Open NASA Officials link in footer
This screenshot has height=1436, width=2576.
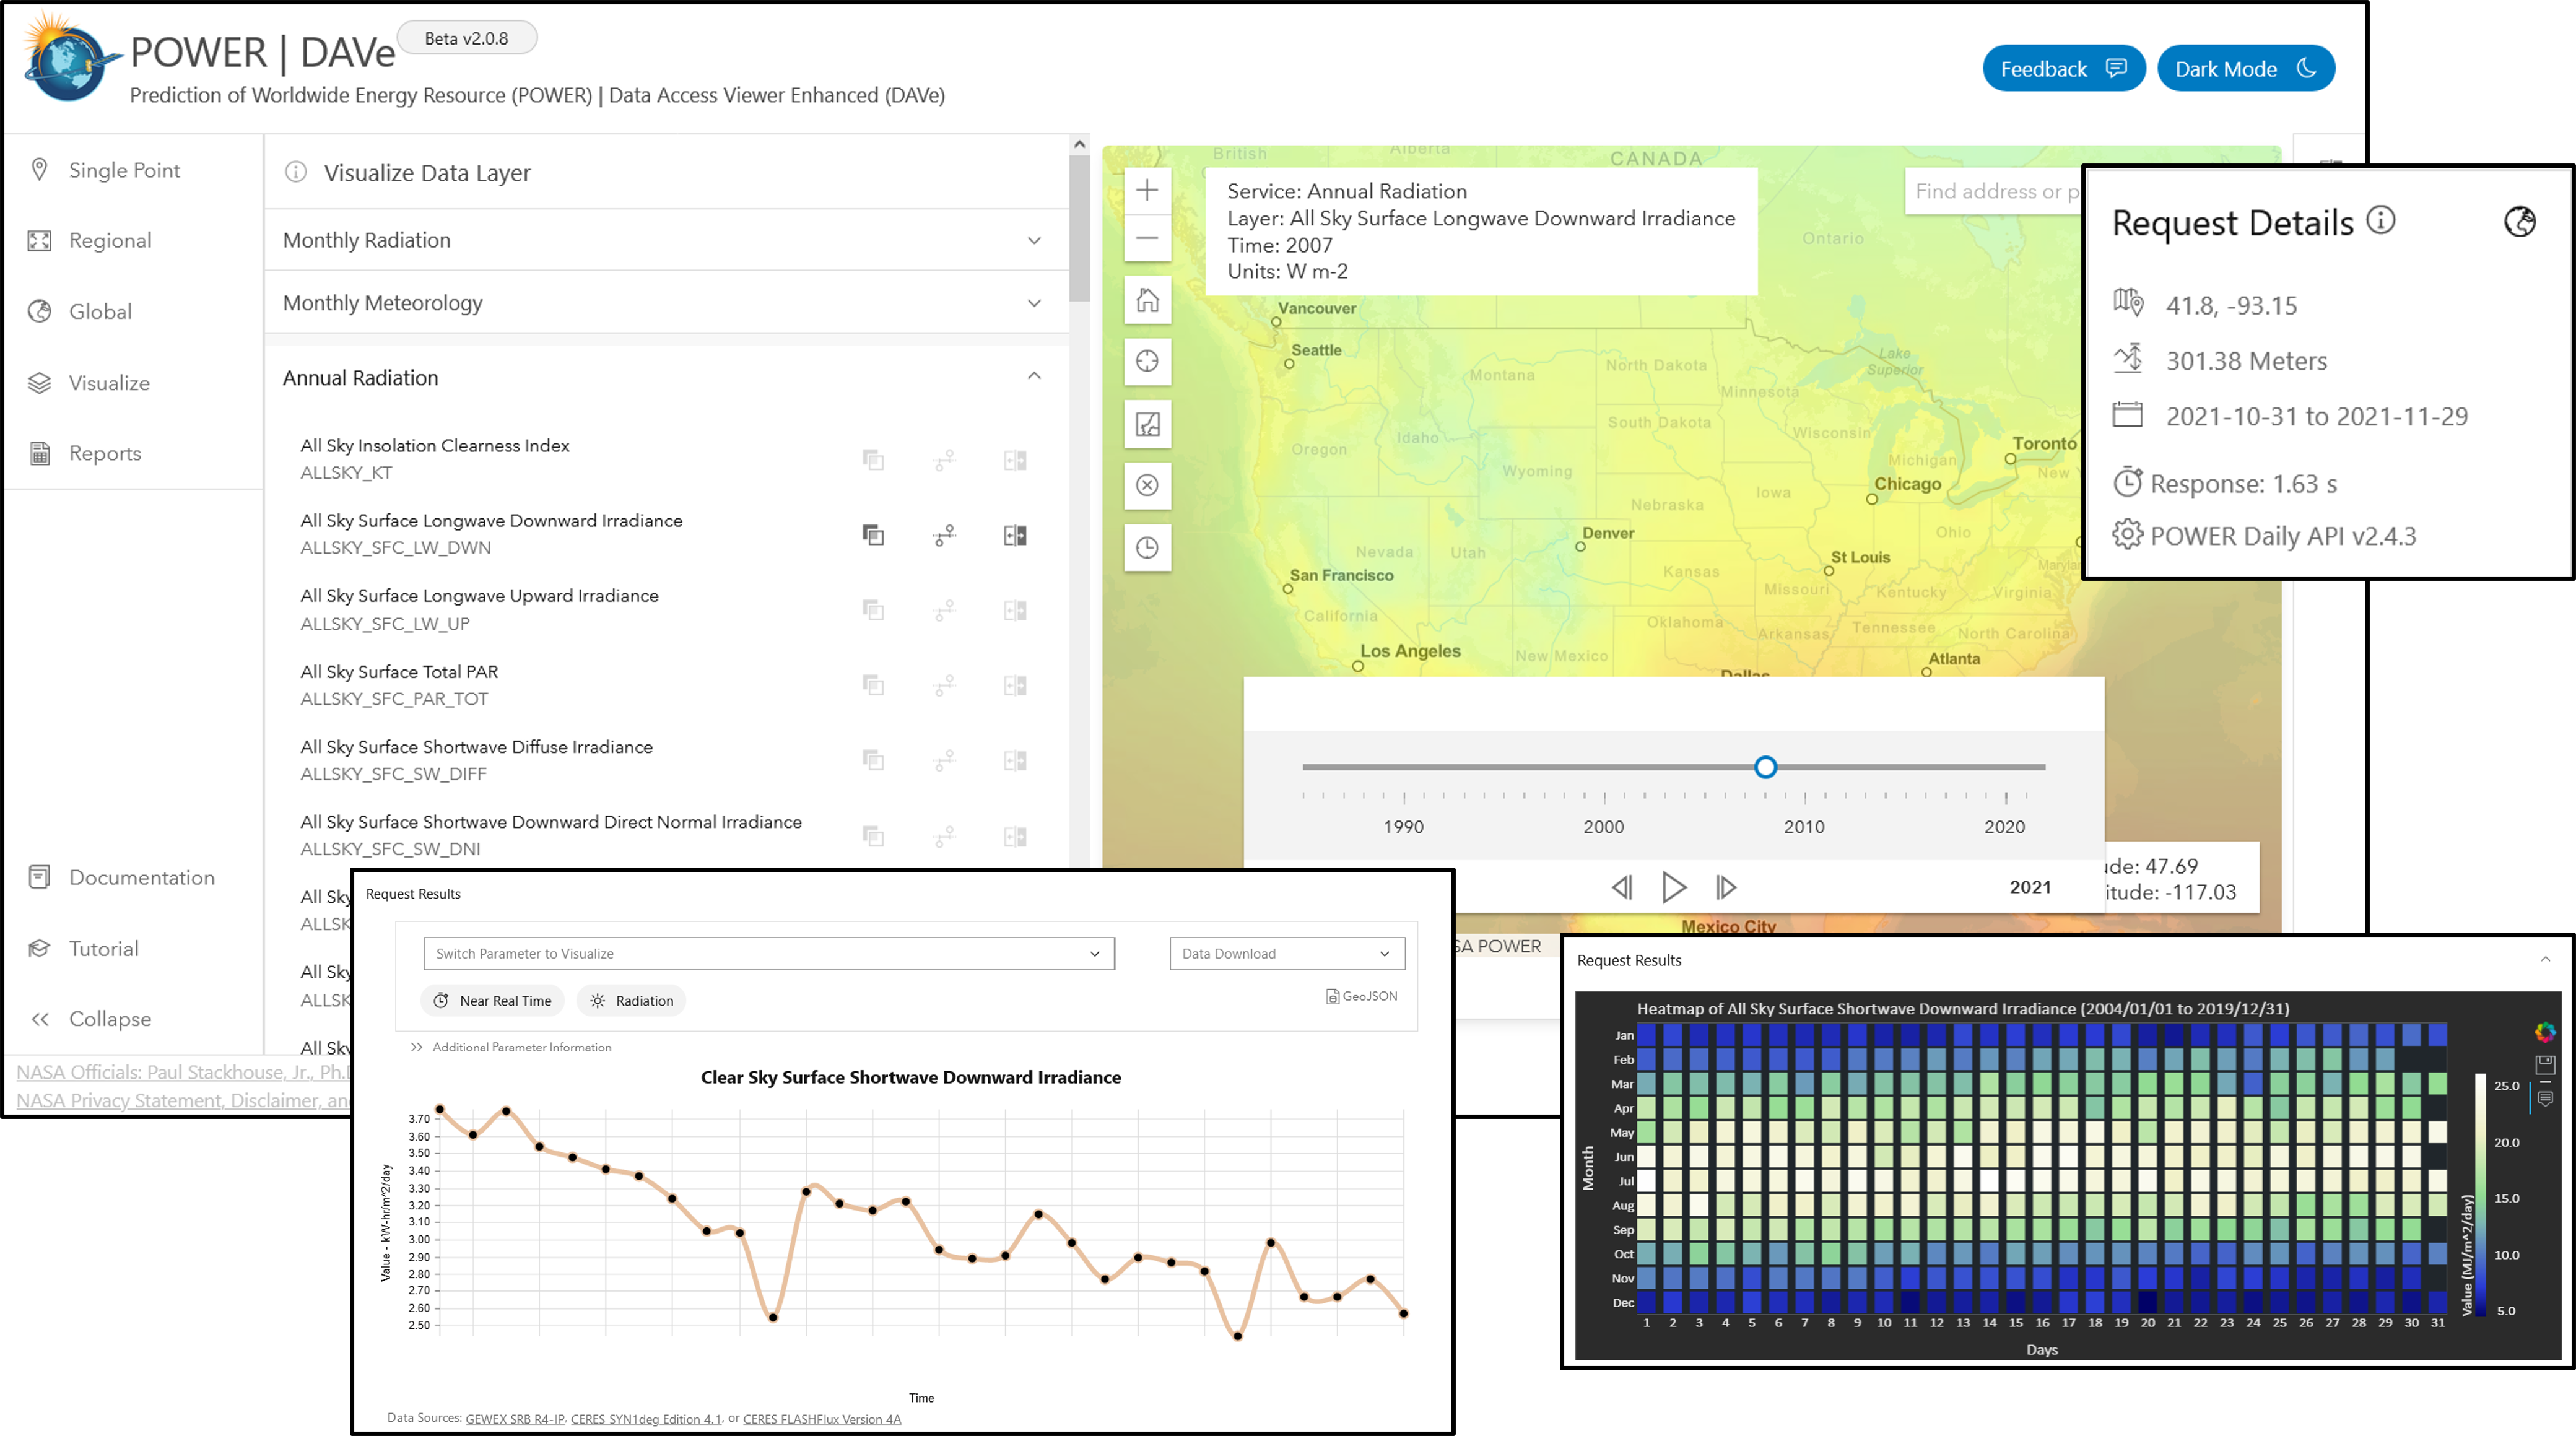182,1072
